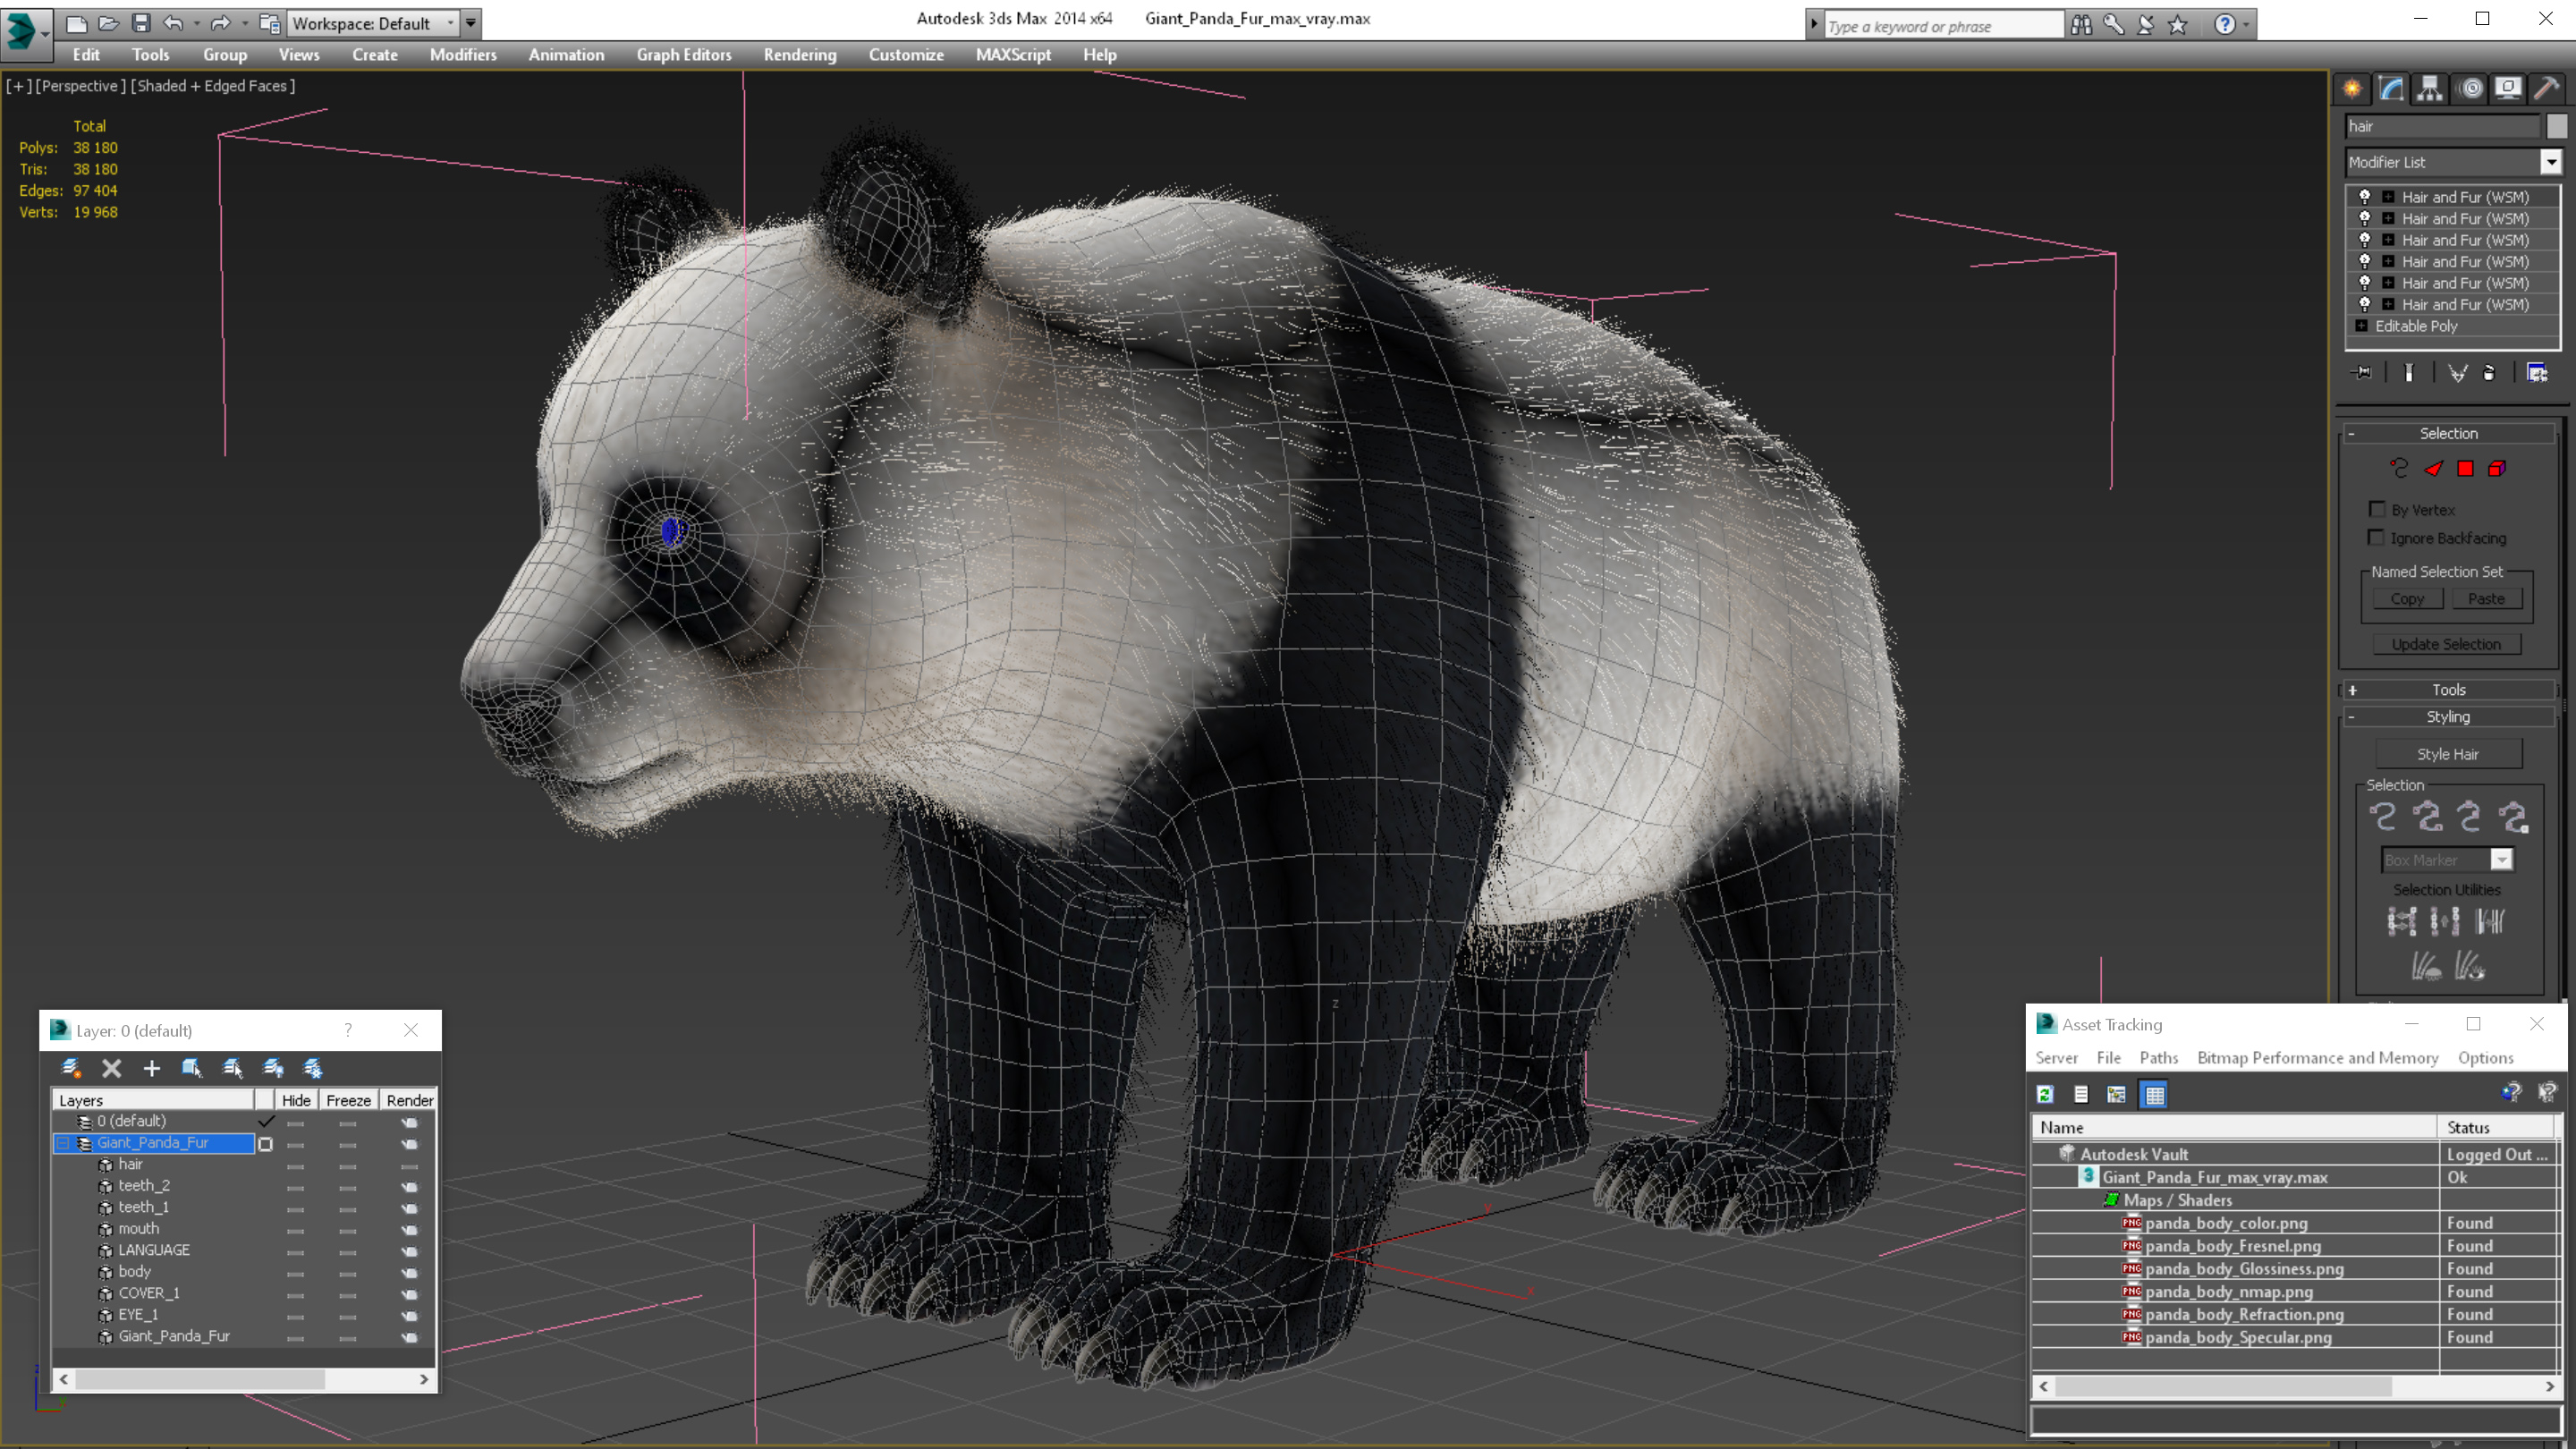Screen dimensions: 2576x1449
Task: Toggle Show End Result icon
Action: tap(2409, 373)
